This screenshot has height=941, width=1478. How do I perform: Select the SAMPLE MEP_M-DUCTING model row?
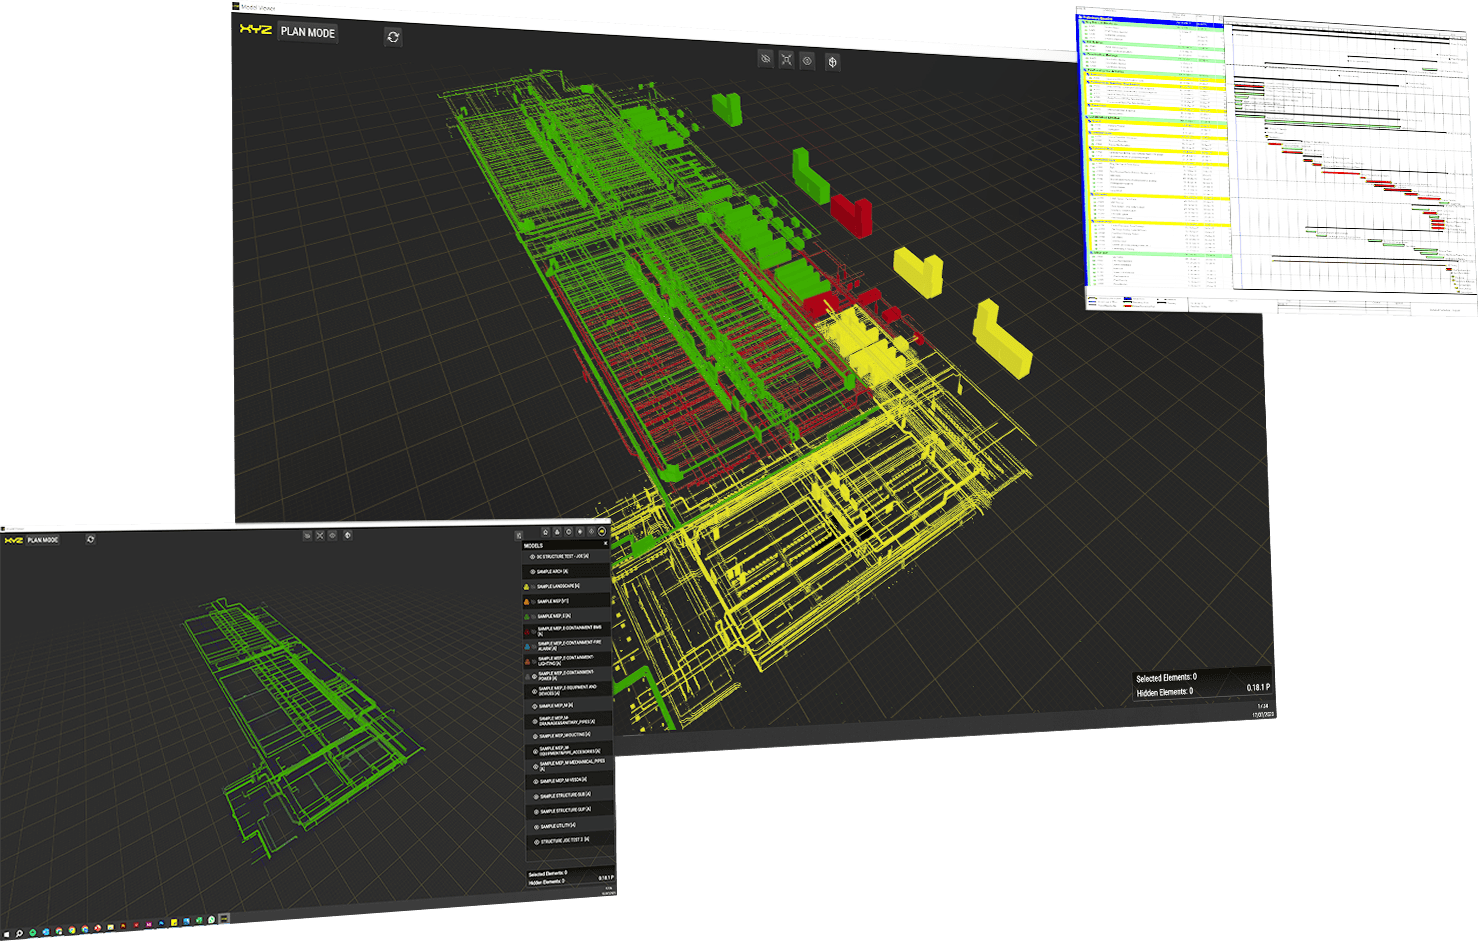coord(569,735)
